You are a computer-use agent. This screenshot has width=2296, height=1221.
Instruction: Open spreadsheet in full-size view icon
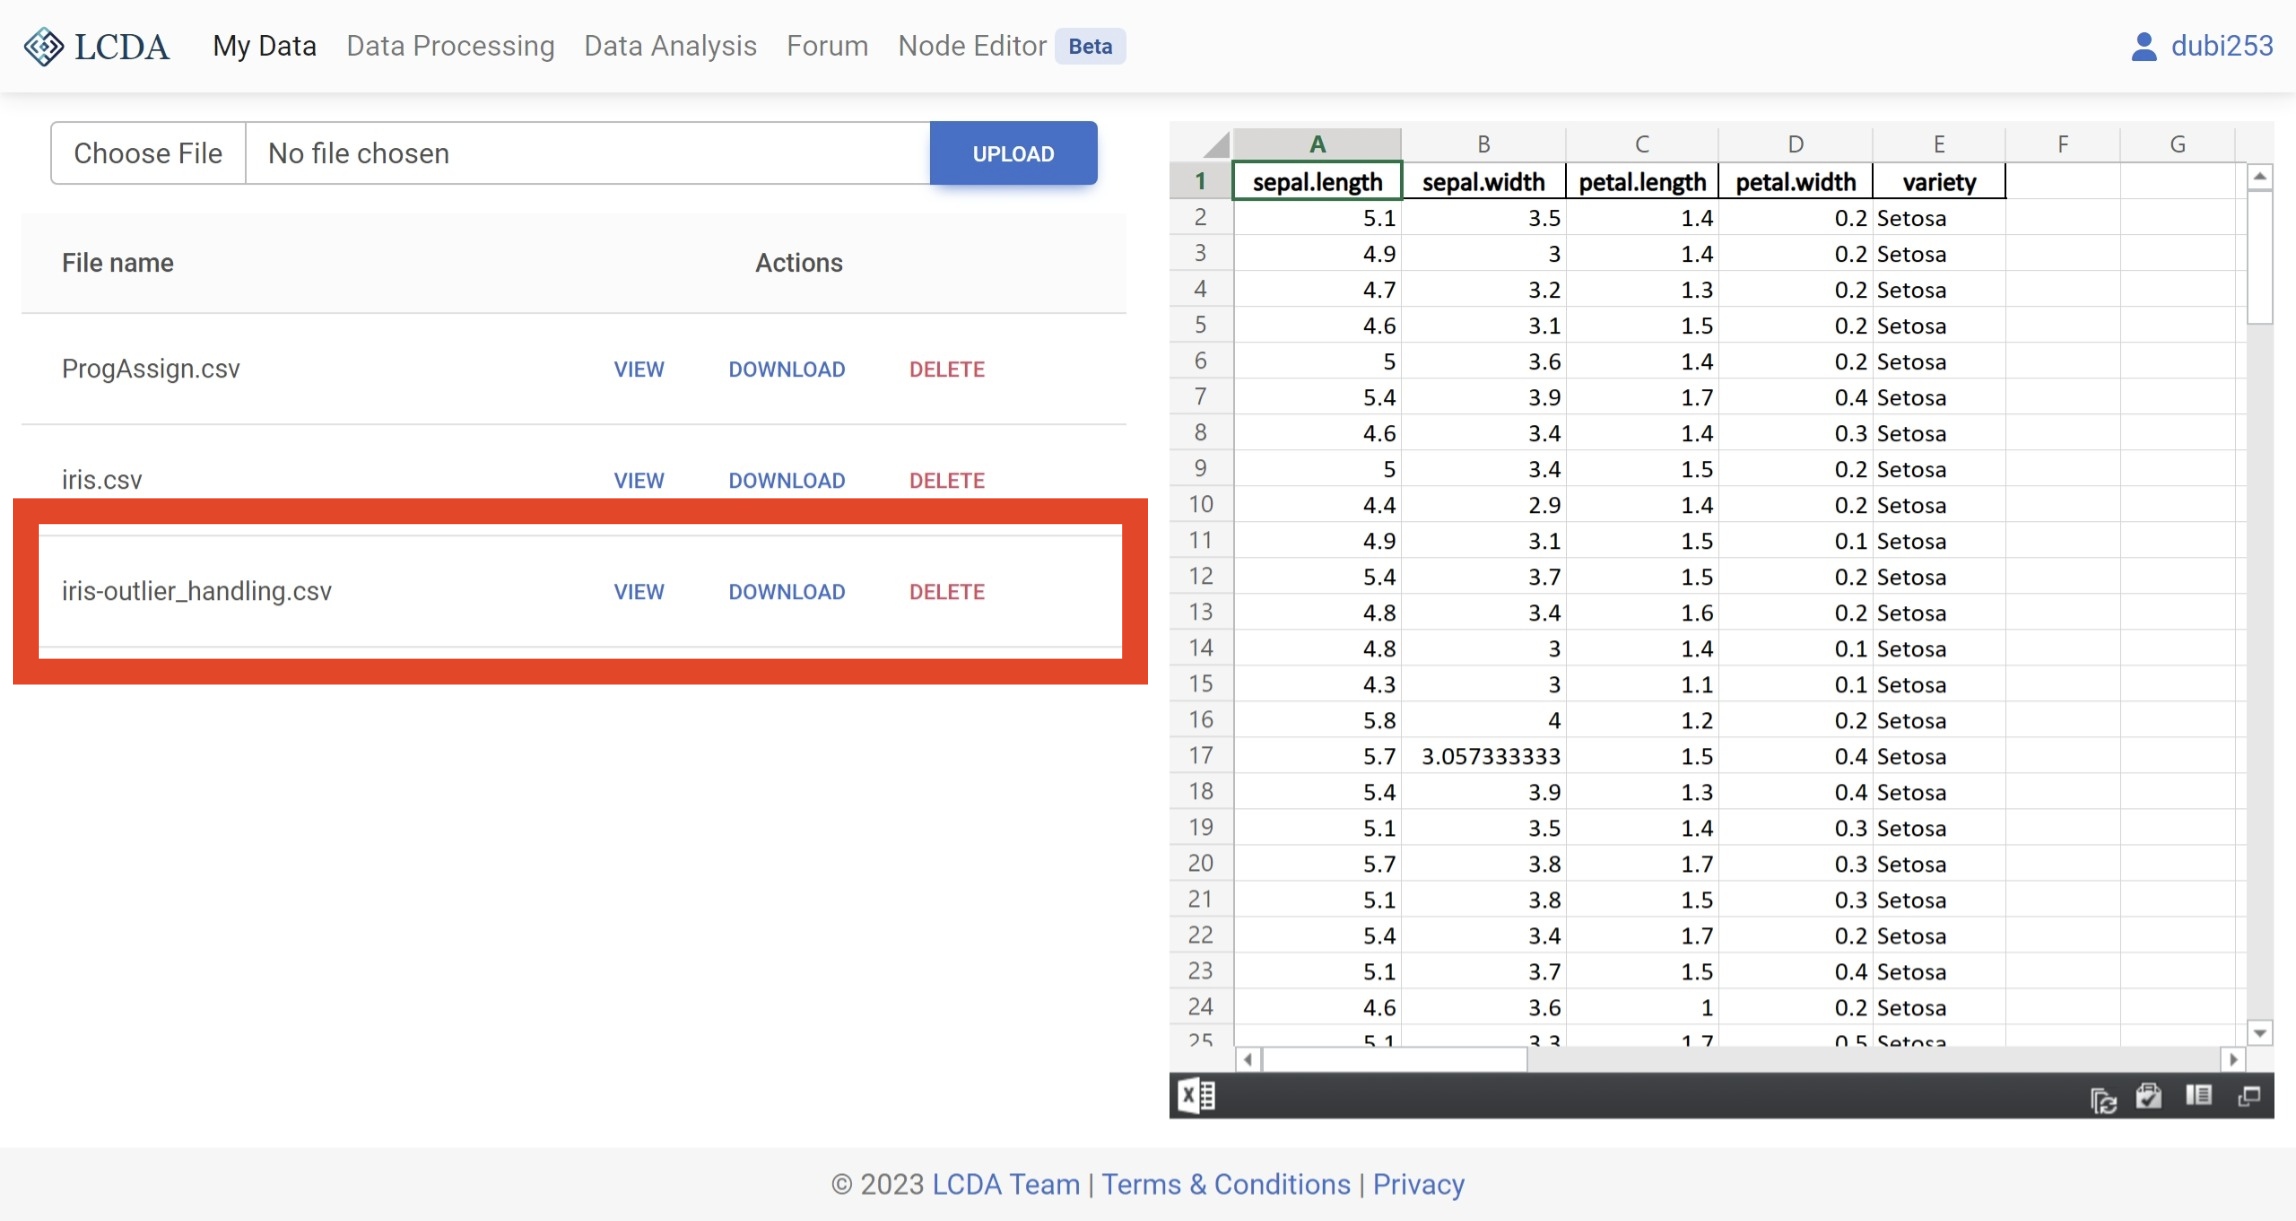(x=2249, y=1096)
